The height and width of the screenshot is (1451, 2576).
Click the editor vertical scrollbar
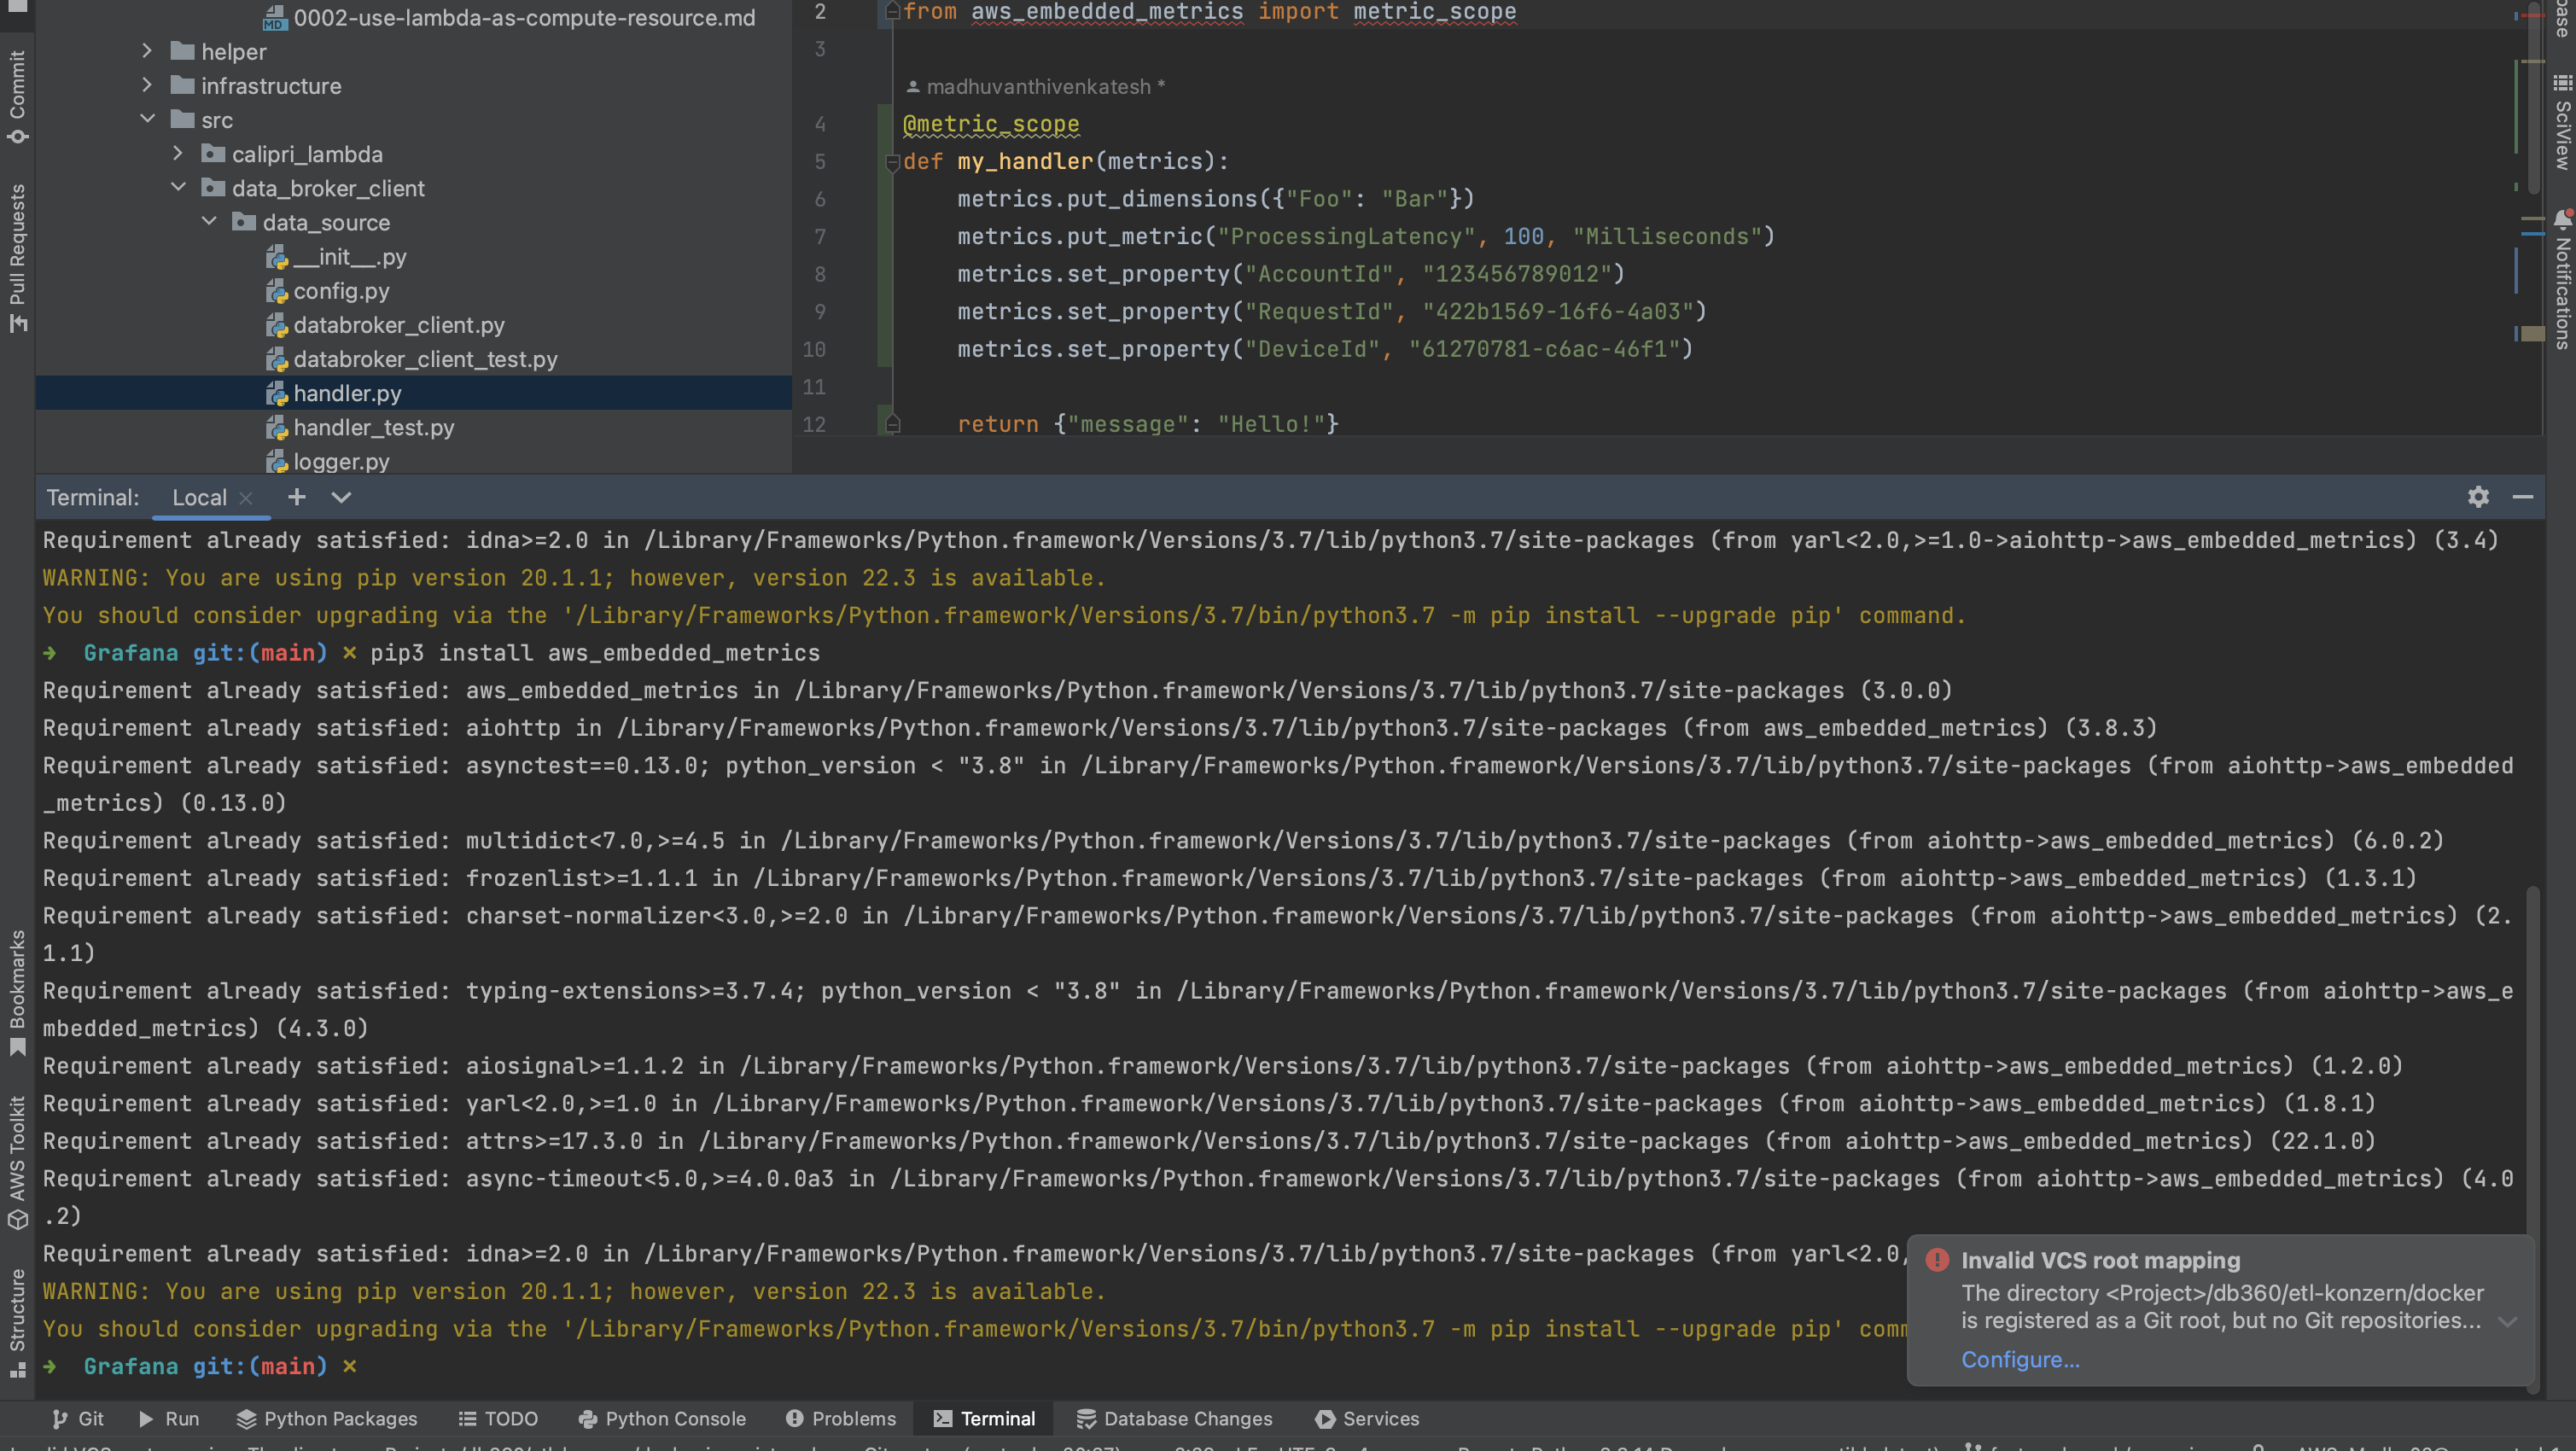click(x=2534, y=100)
